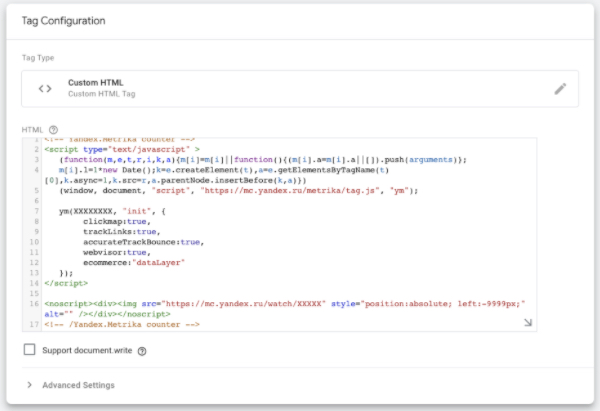600x411 pixels.
Task: Click the code editor resize handle
Action: click(528, 323)
